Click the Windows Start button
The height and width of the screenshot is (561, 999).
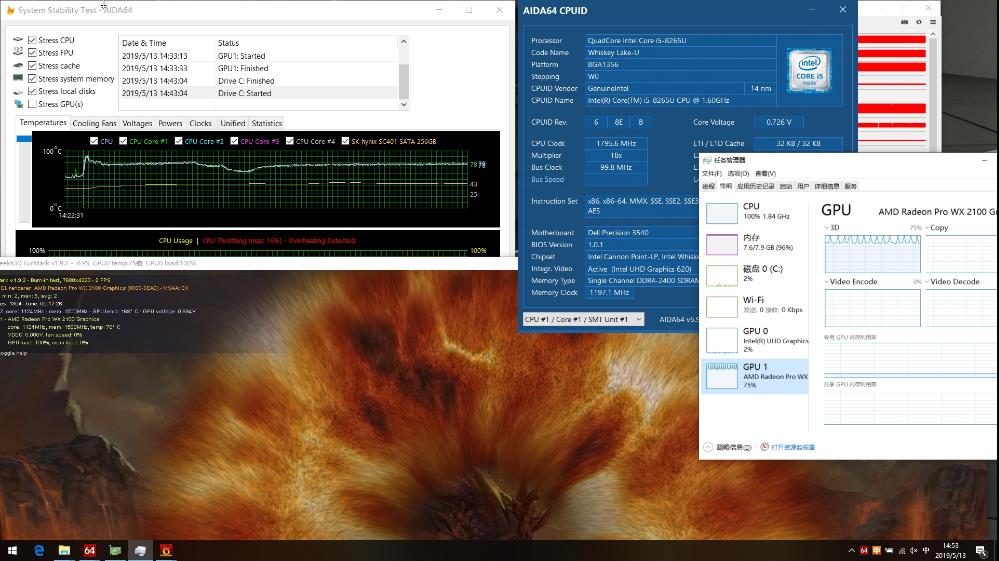click(13, 550)
